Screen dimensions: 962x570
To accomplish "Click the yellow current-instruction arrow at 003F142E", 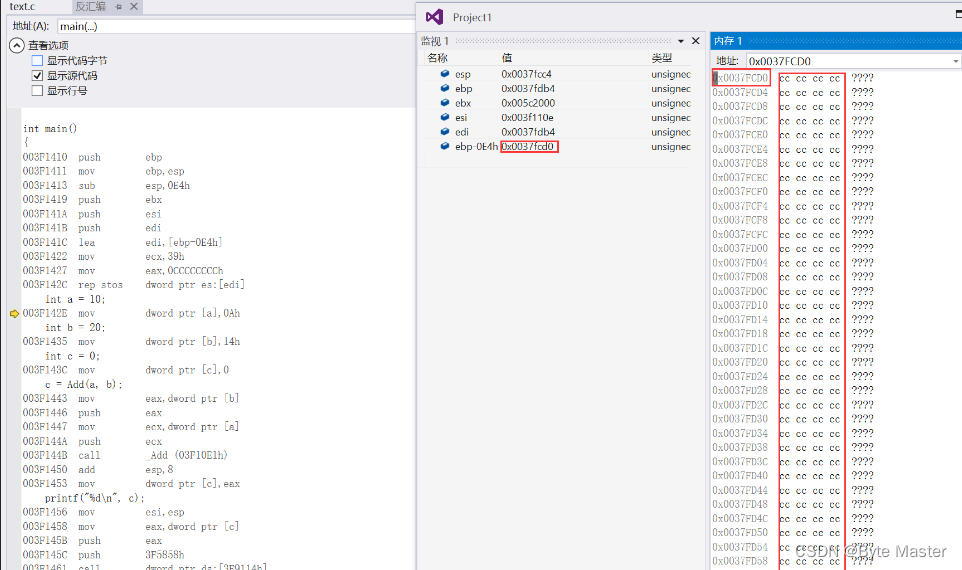I will point(15,314).
